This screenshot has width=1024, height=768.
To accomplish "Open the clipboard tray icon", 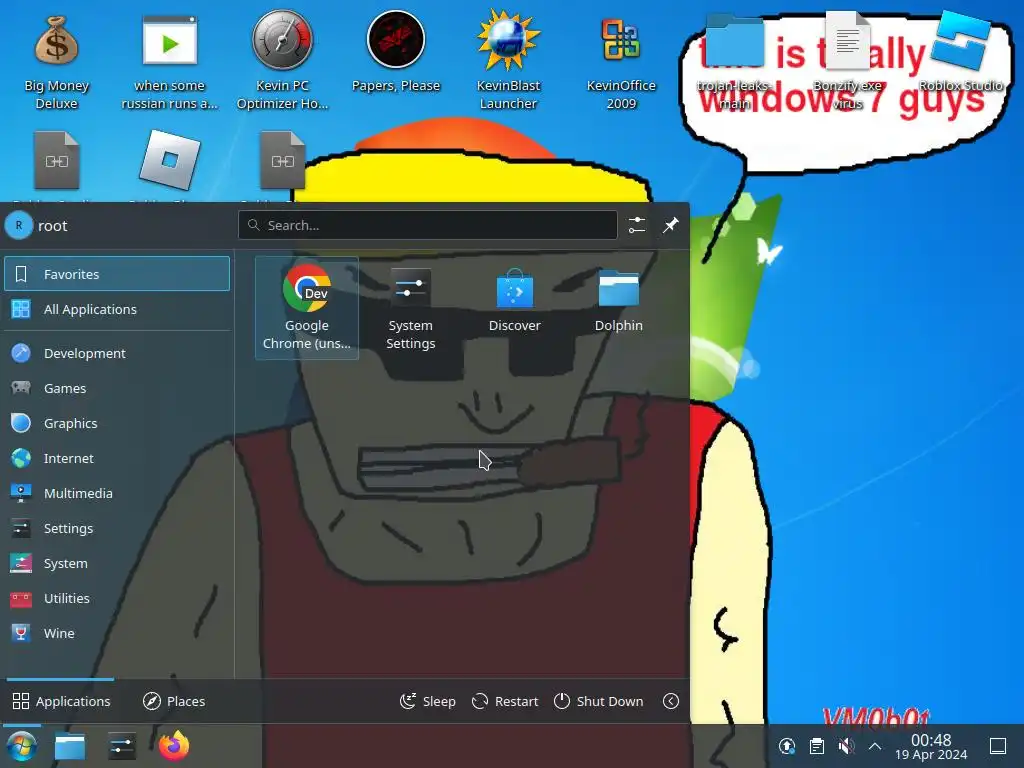I will click(x=816, y=746).
